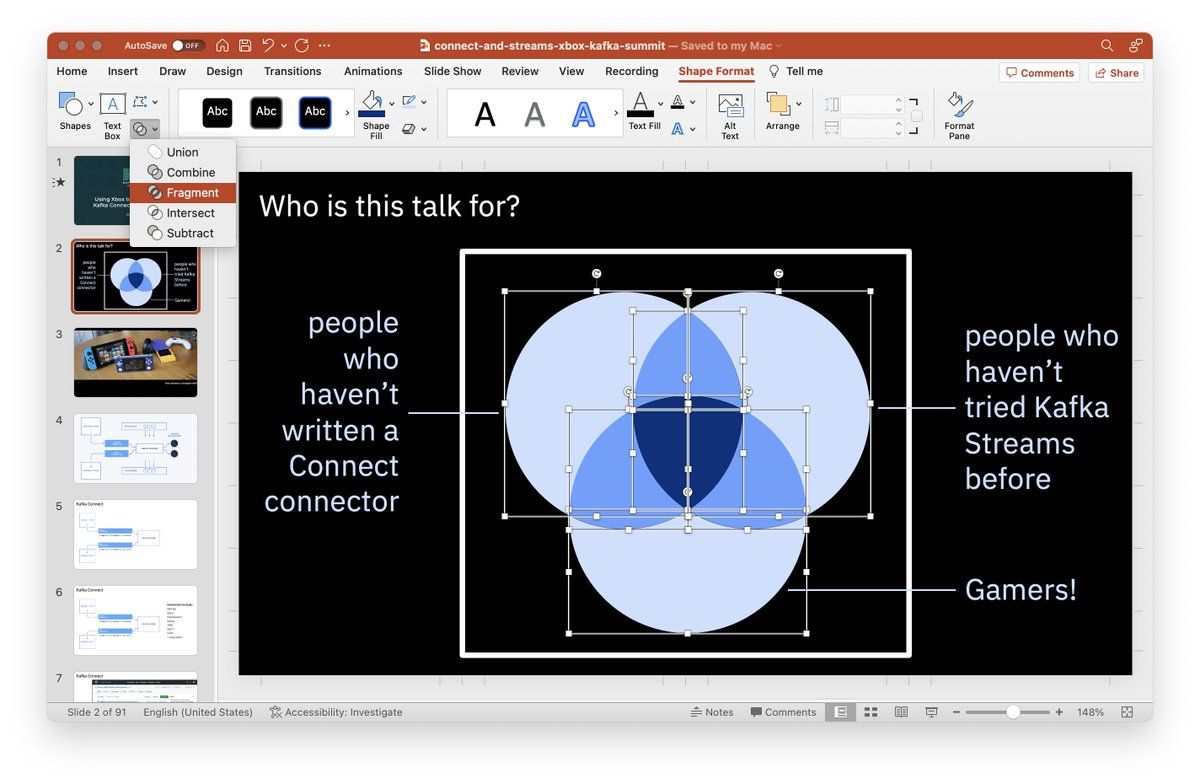Click the Home icon in the title bar

(222, 46)
